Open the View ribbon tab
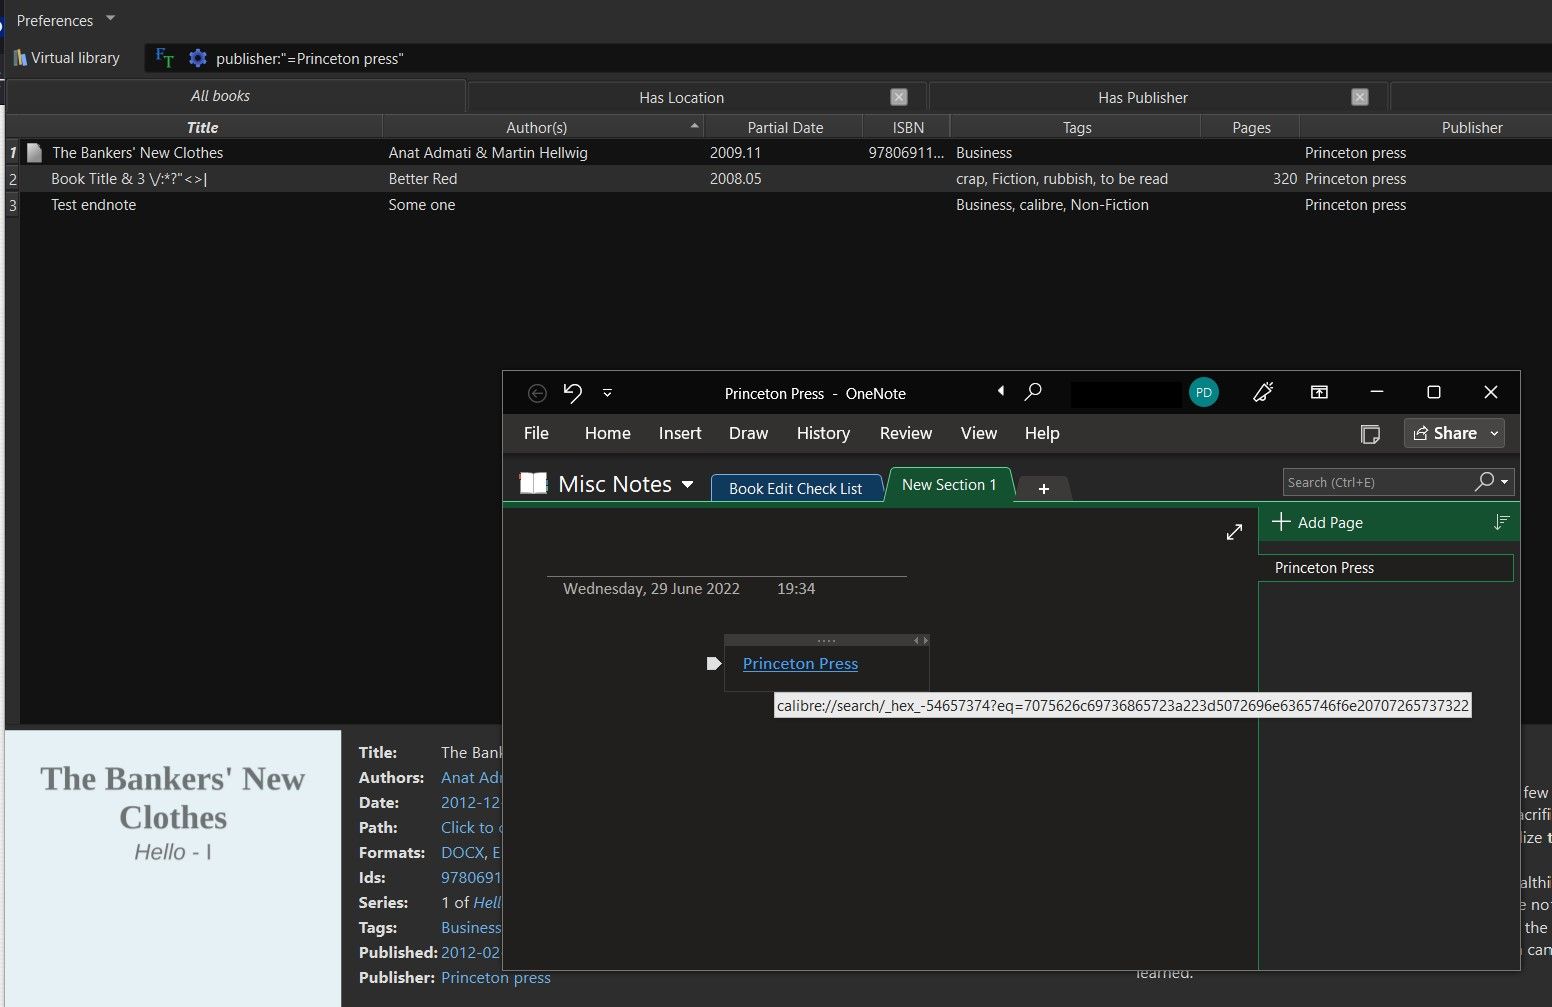Screen dimensions: 1552x1007 979,433
